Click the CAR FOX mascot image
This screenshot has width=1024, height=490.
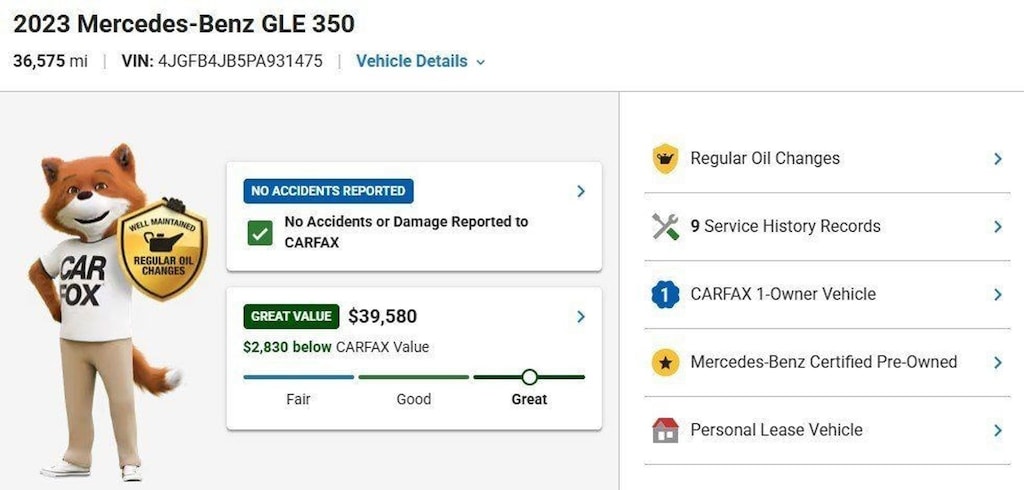point(104,312)
